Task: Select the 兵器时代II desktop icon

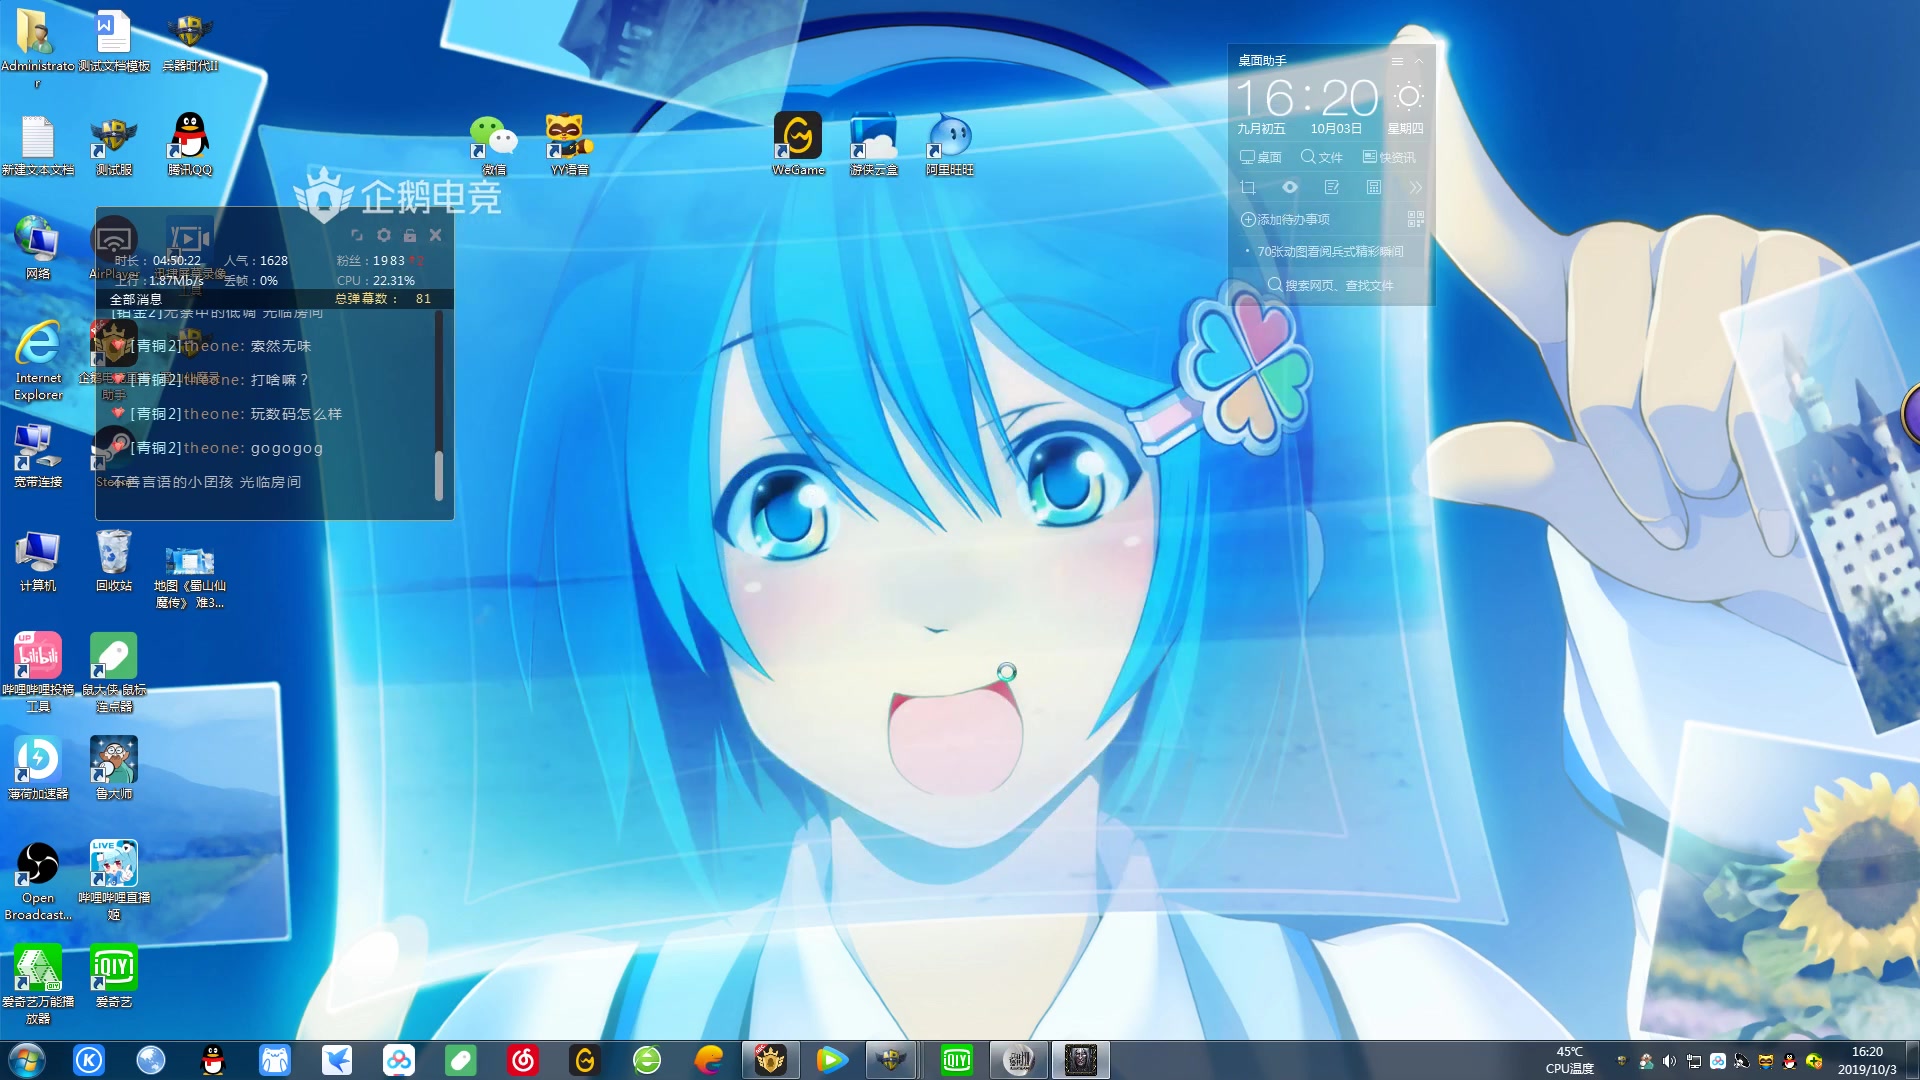Action: 190,42
